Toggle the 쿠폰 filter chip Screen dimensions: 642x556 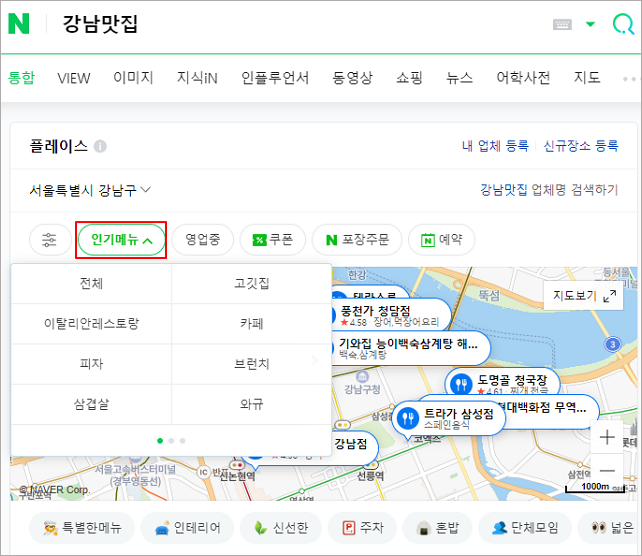tap(272, 240)
